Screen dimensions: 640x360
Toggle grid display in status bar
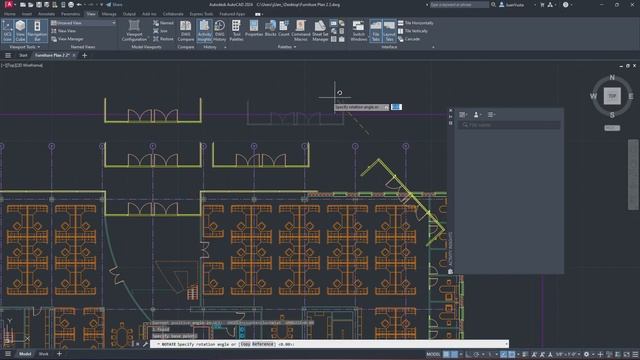pyautogui.click(x=447, y=354)
